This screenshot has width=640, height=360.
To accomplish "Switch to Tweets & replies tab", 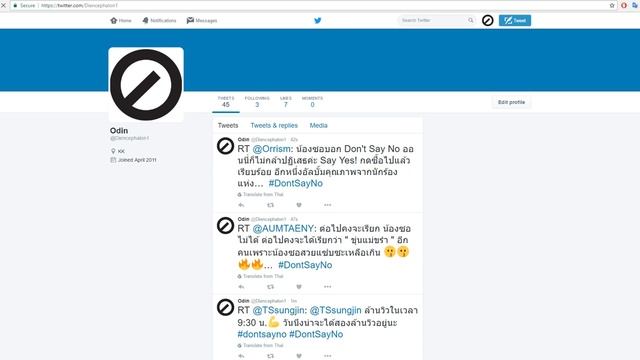I will [274, 125].
